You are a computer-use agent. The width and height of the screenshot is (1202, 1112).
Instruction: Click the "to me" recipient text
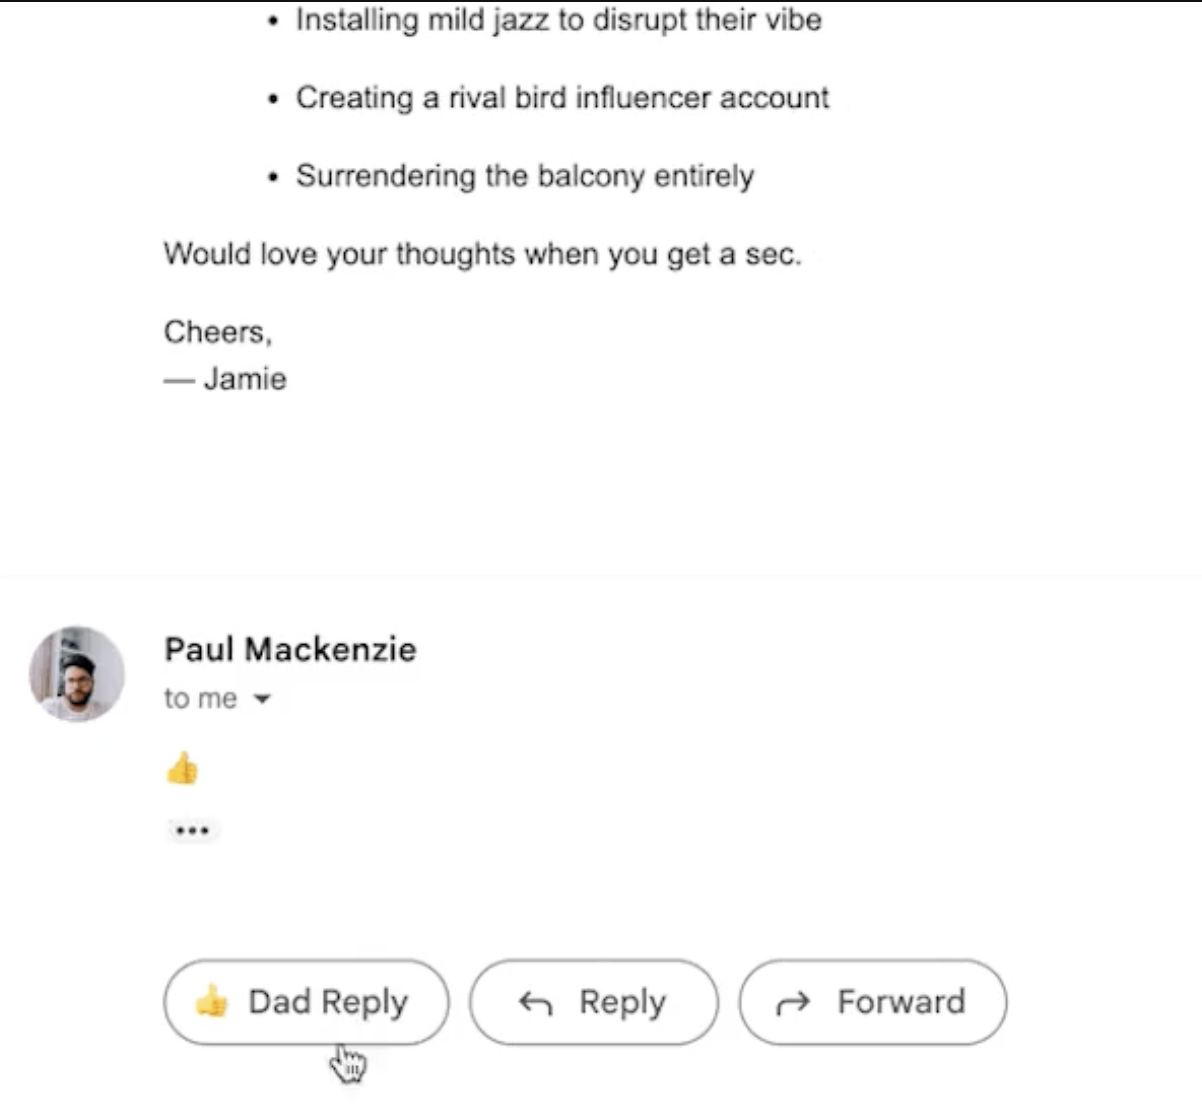(x=200, y=699)
